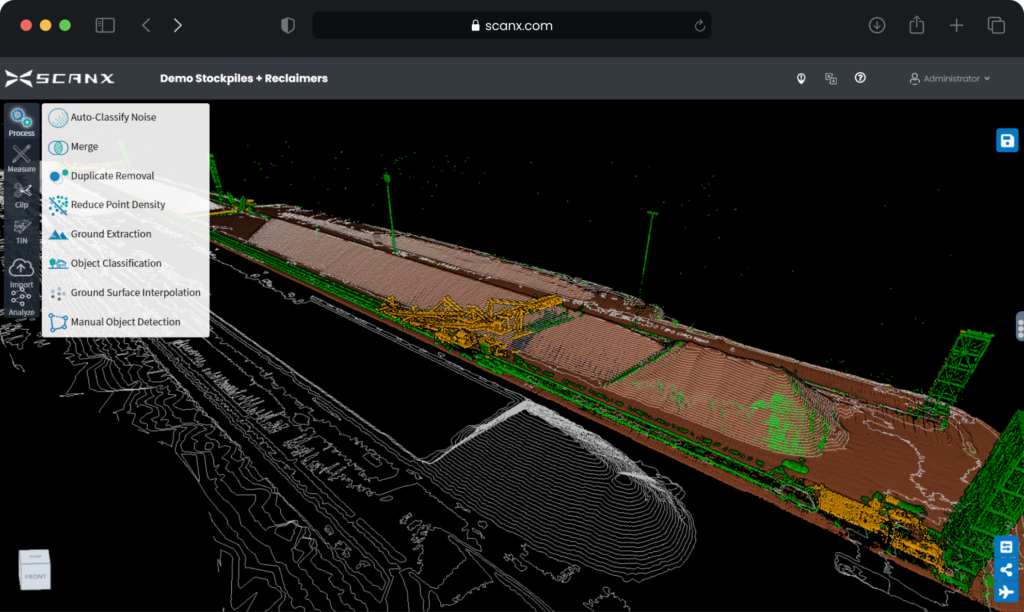Open the Import panel

21,272
